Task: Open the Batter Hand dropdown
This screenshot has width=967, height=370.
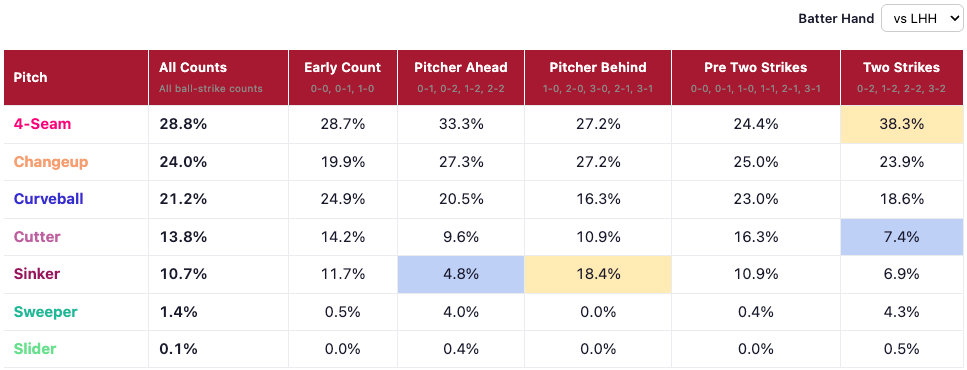Action: tap(921, 18)
